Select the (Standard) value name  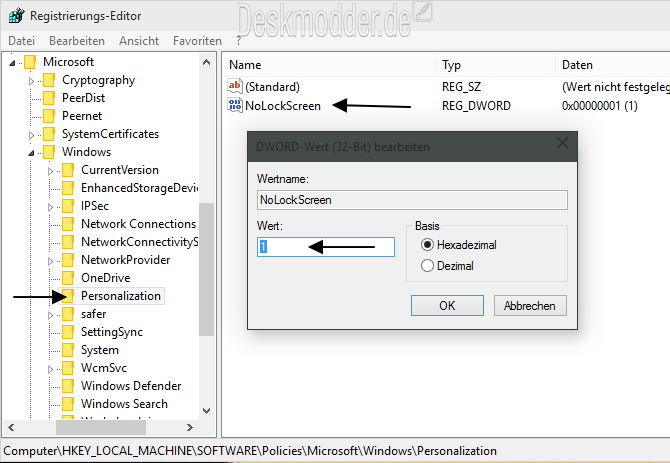tap(273, 87)
